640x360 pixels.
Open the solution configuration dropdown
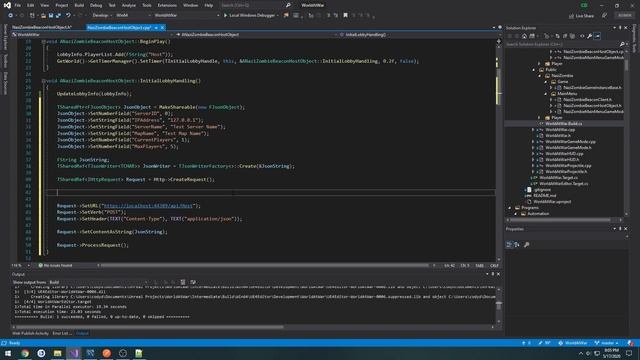point(101,16)
